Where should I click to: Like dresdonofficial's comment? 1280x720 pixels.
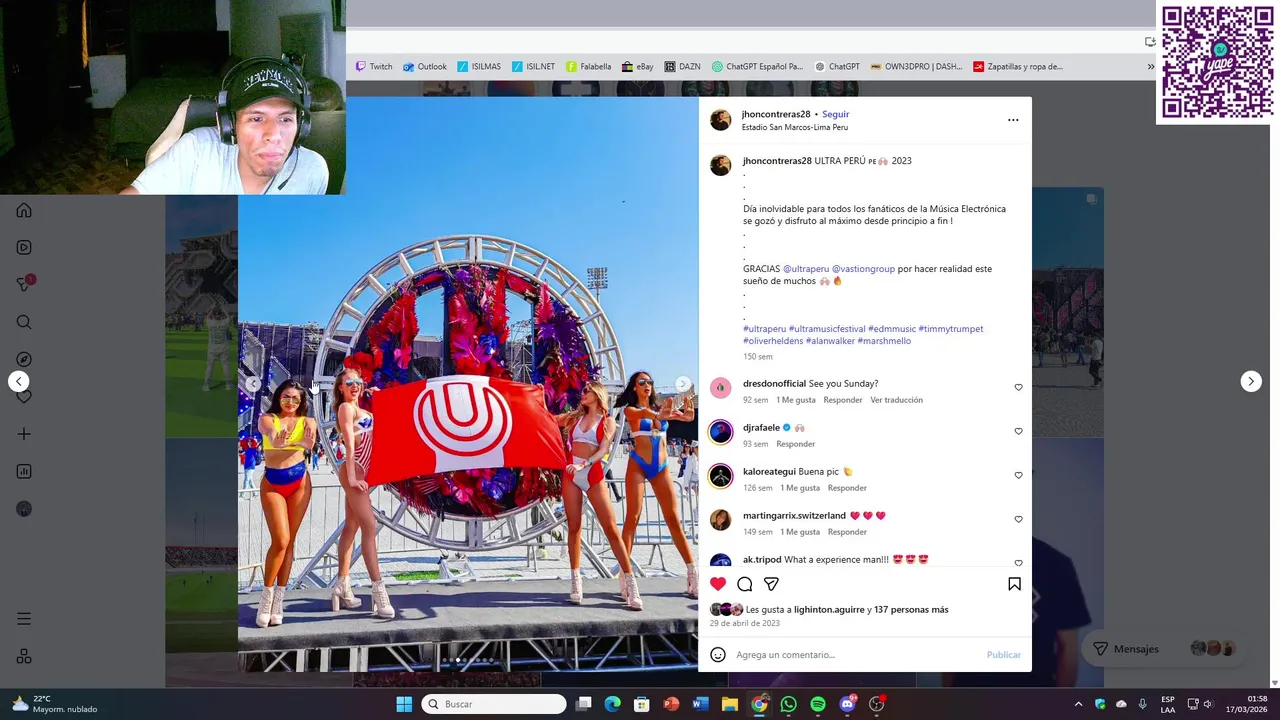(x=1018, y=387)
